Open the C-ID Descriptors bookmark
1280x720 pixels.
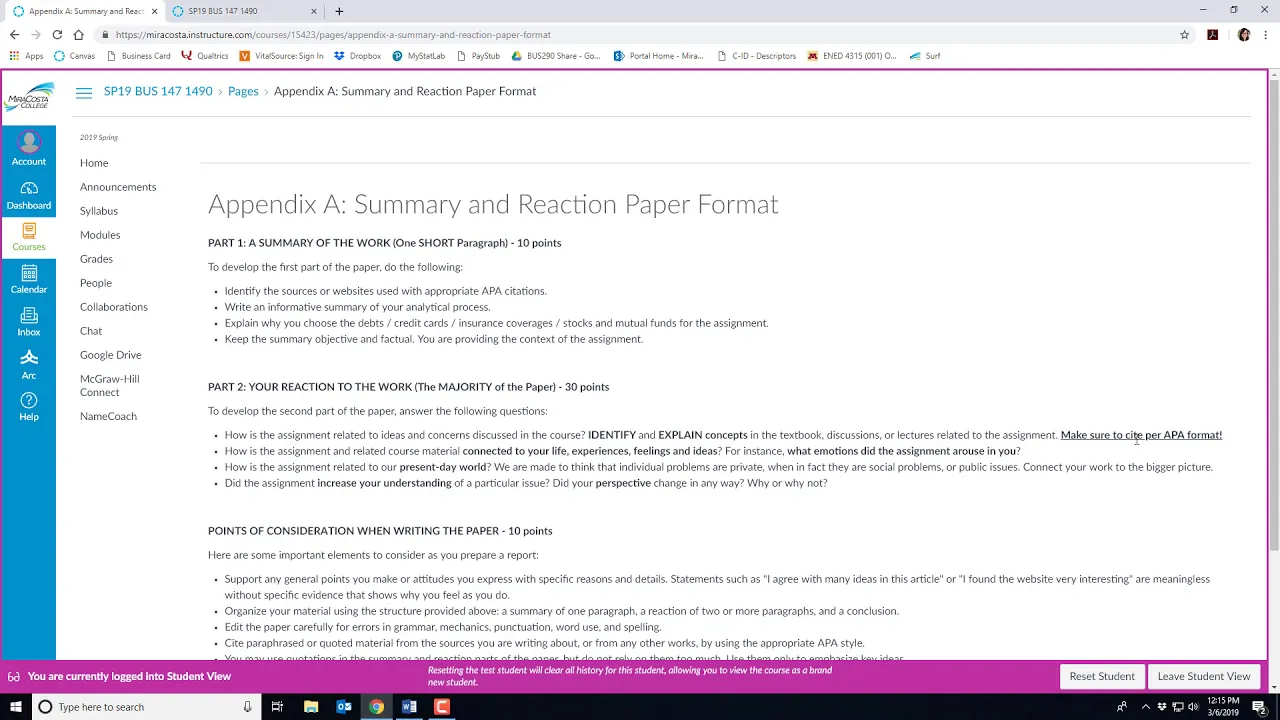coord(757,56)
